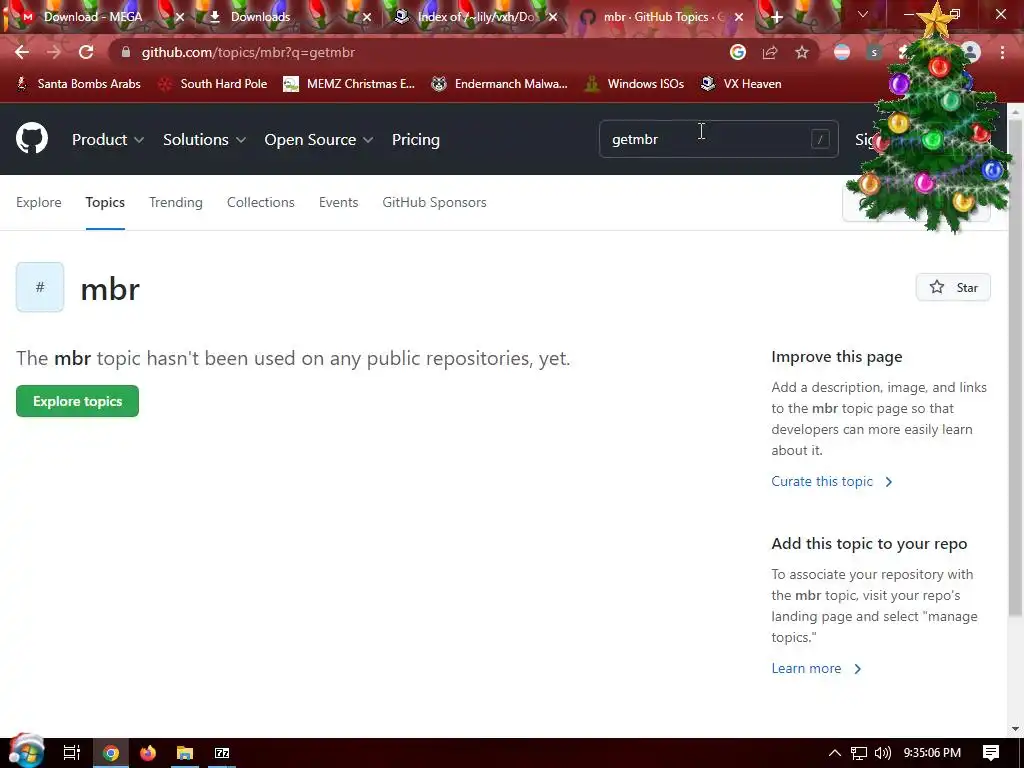
Task: Select the Topics tab
Action: [105, 202]
